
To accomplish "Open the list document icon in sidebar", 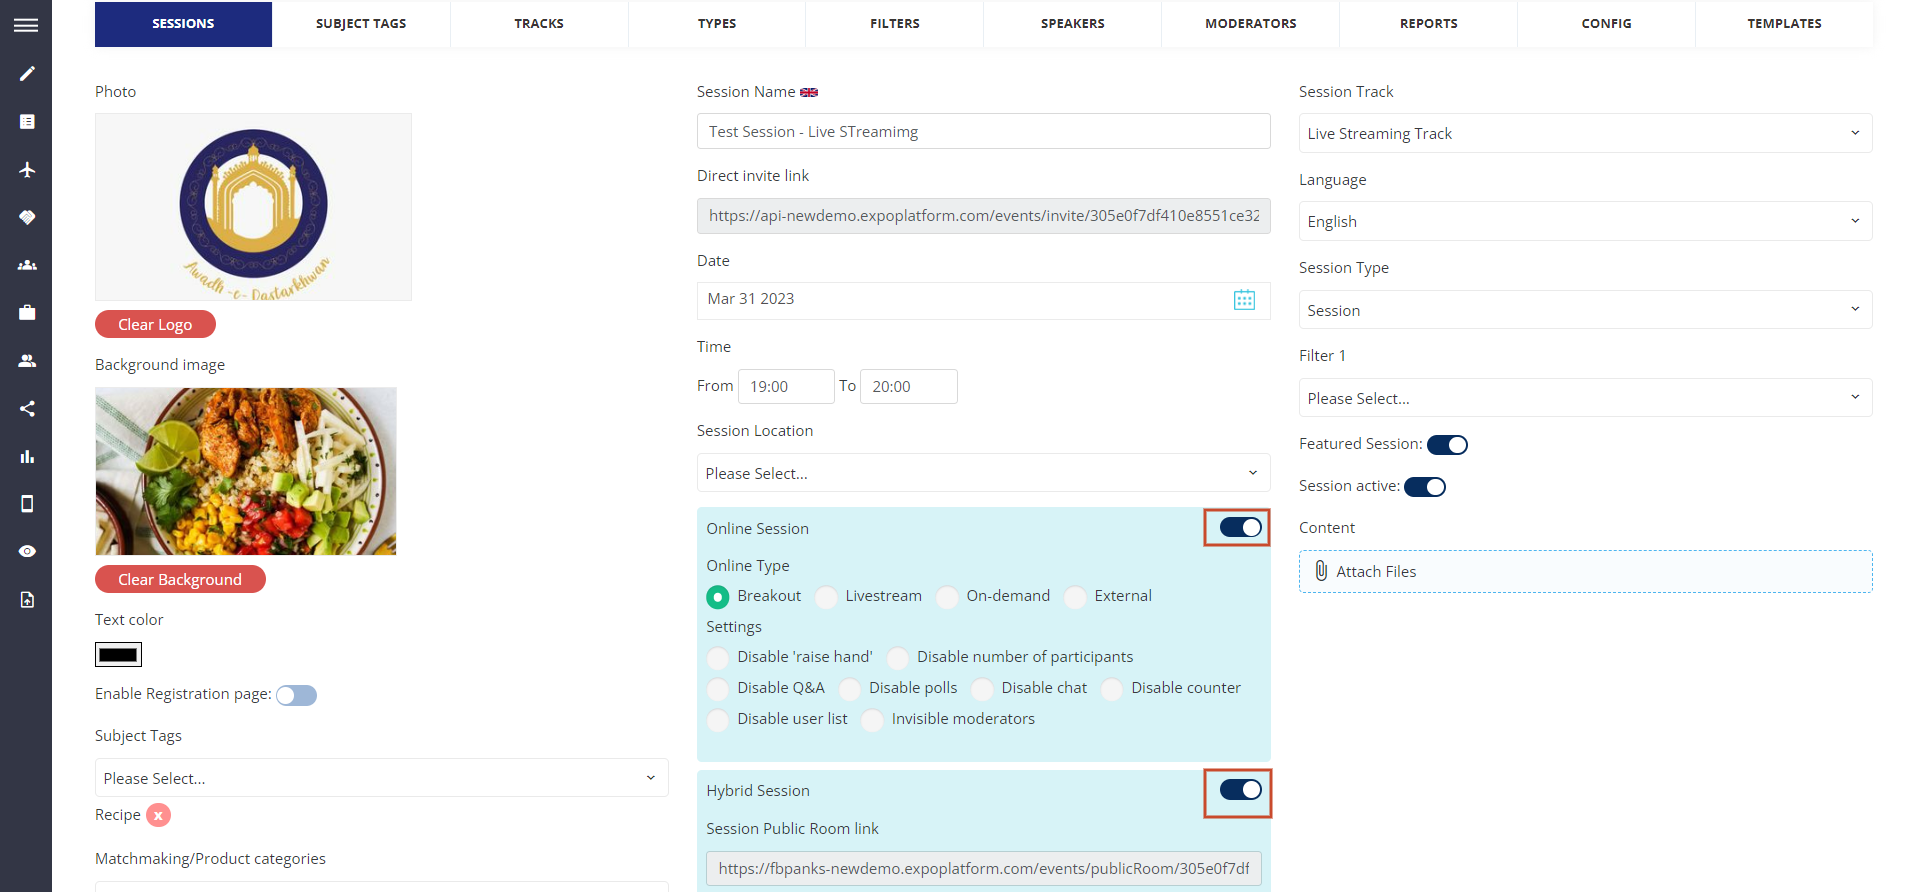I will click(x=27, y=121).
